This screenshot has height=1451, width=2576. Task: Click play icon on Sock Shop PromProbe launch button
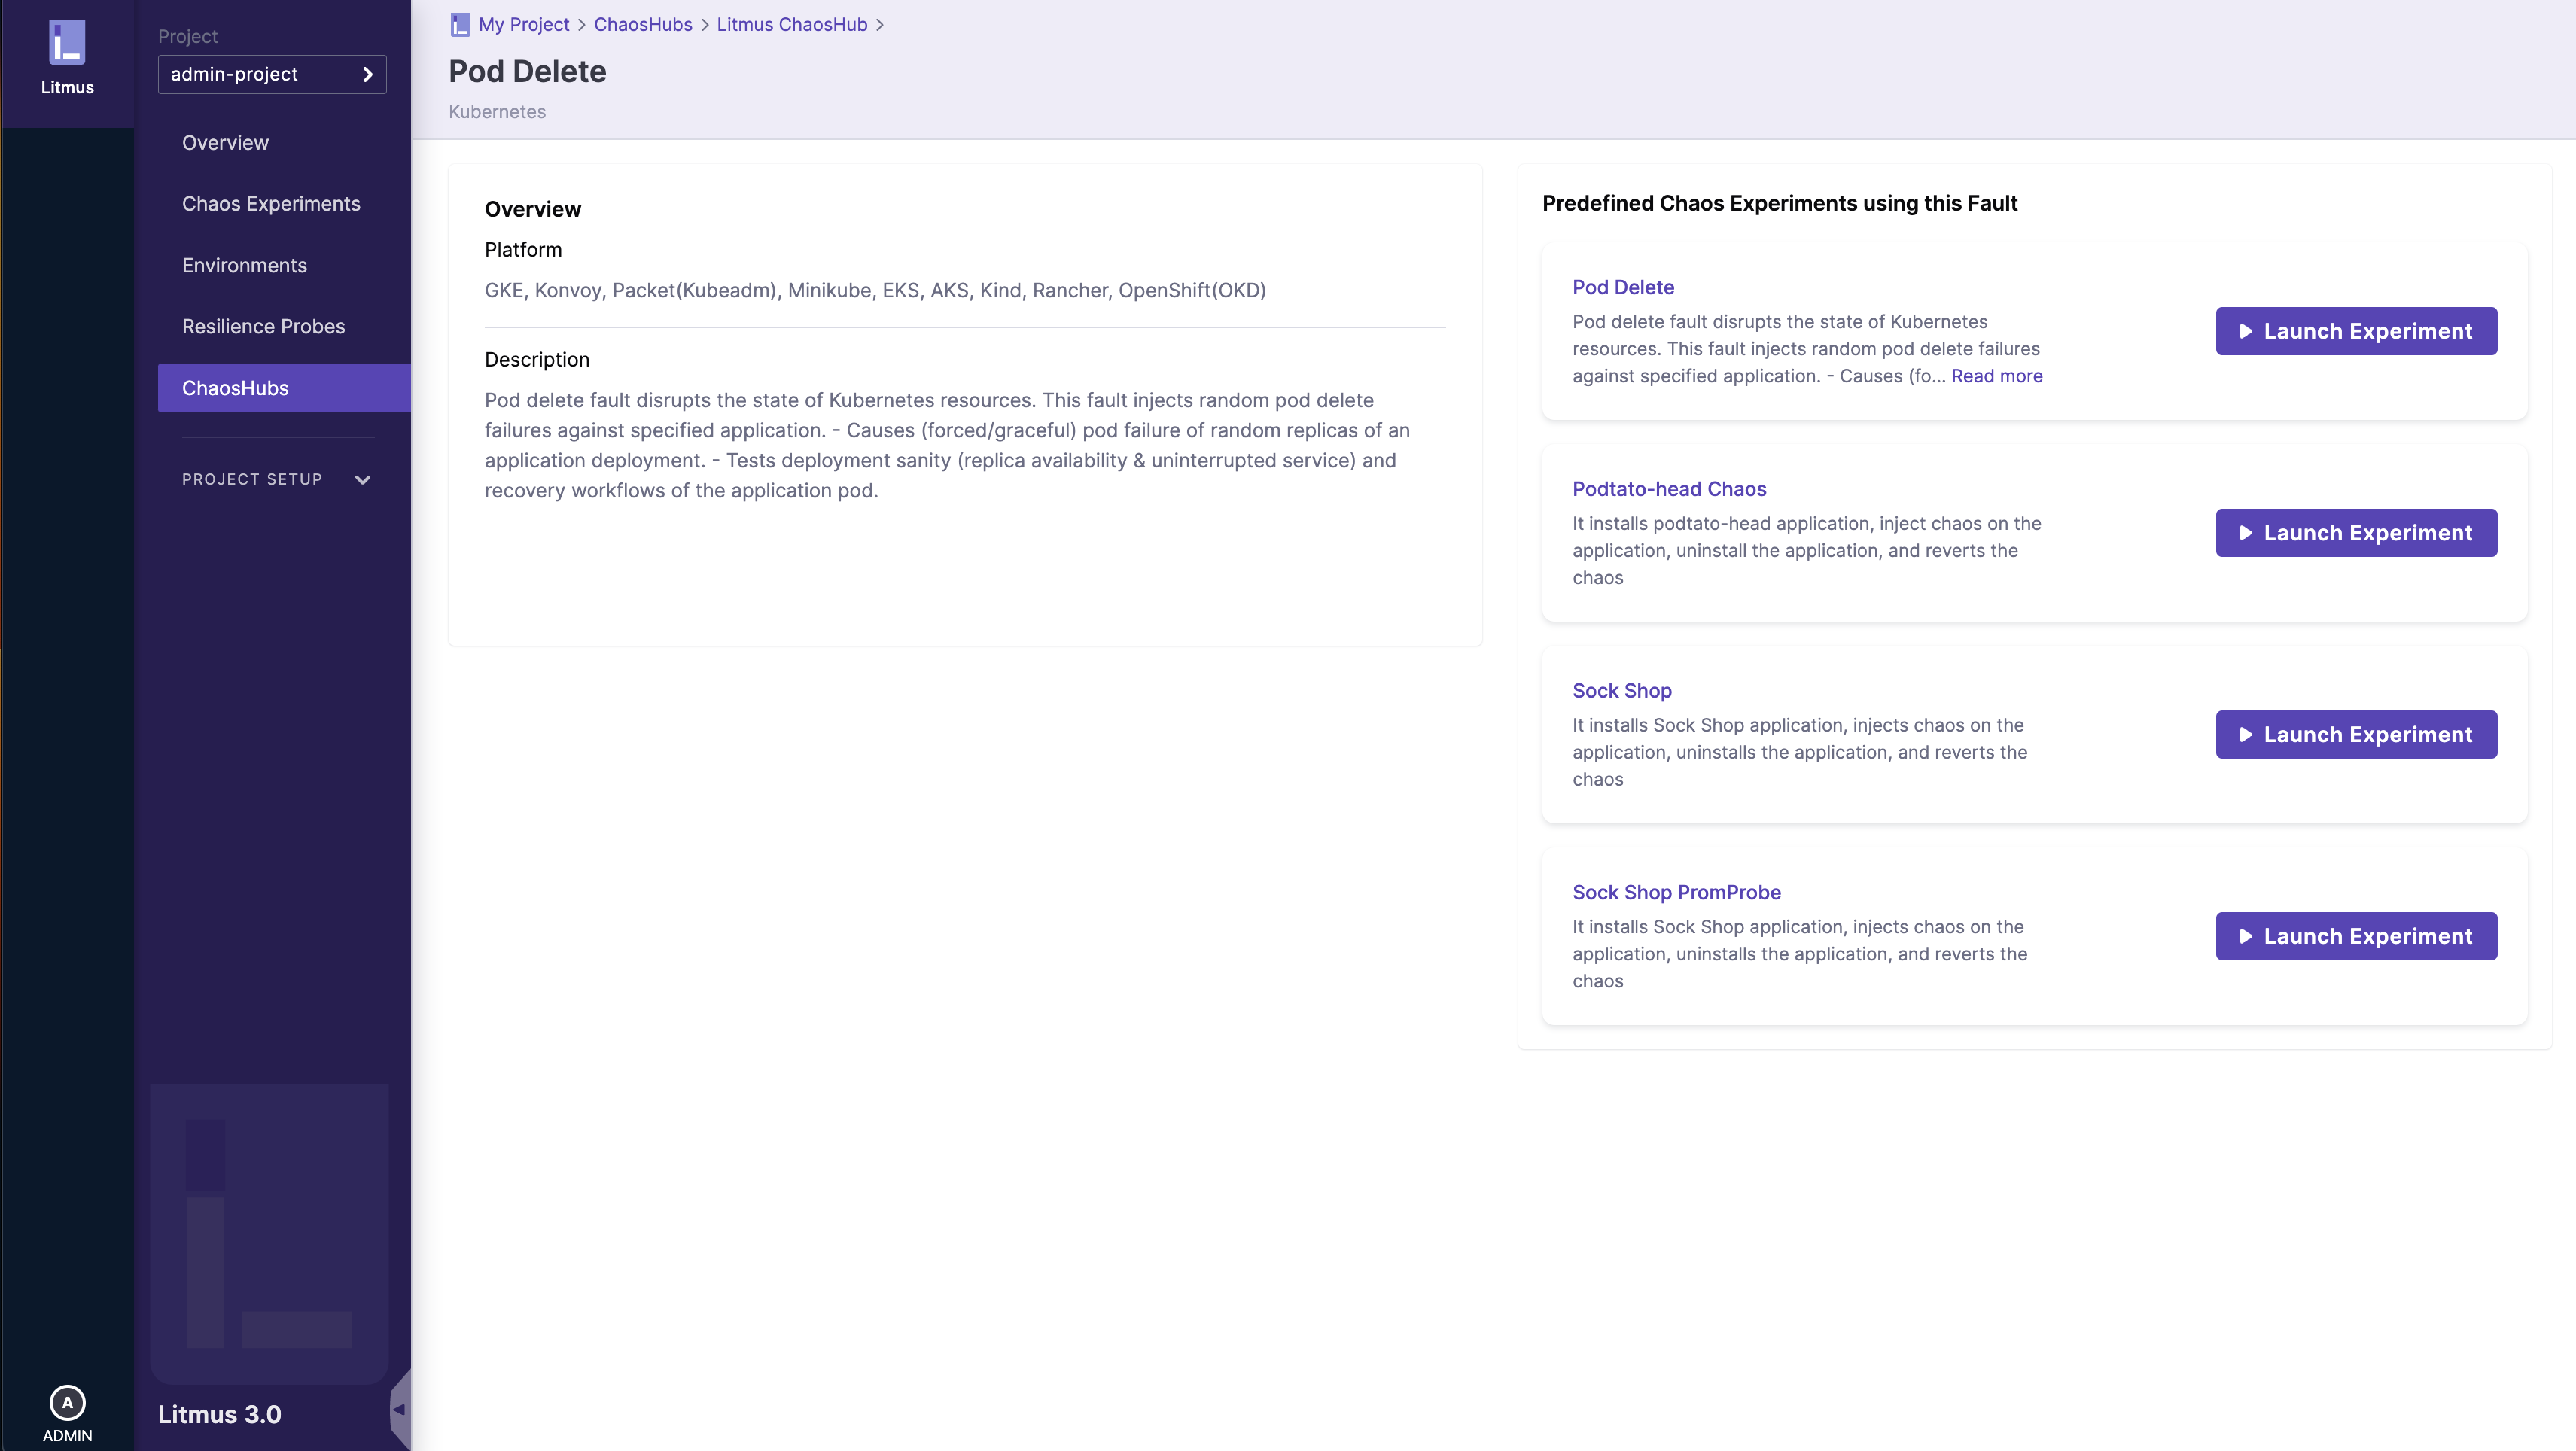pos(2245,937)
